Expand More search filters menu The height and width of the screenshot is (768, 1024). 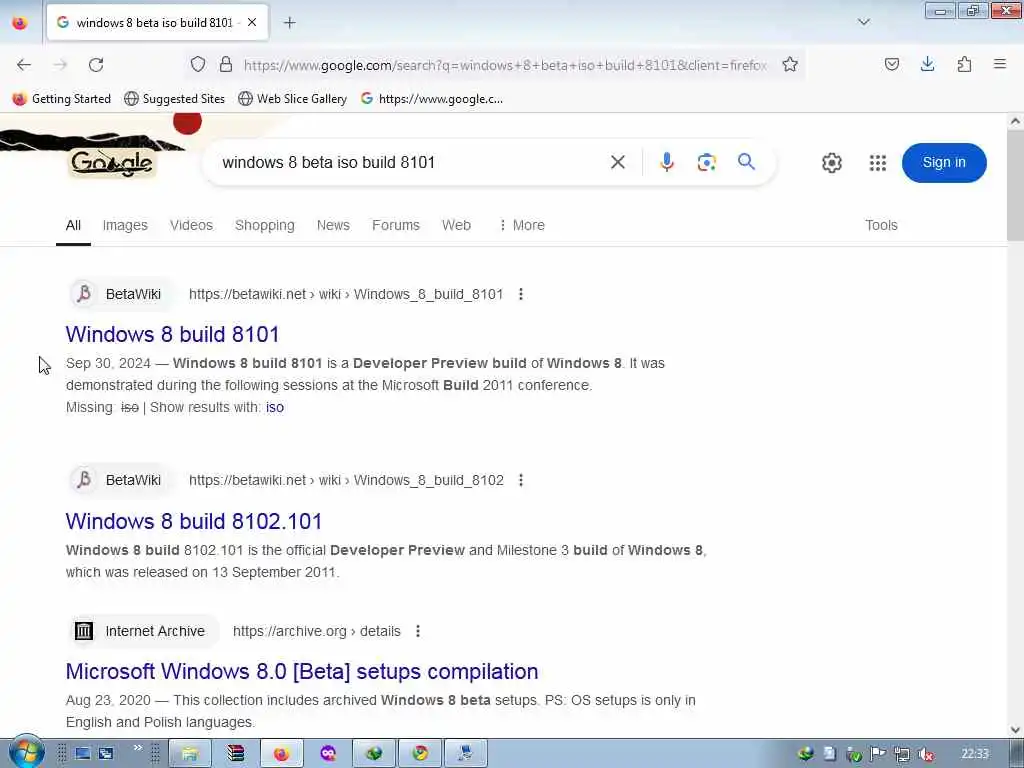click(x=521, y=225)
